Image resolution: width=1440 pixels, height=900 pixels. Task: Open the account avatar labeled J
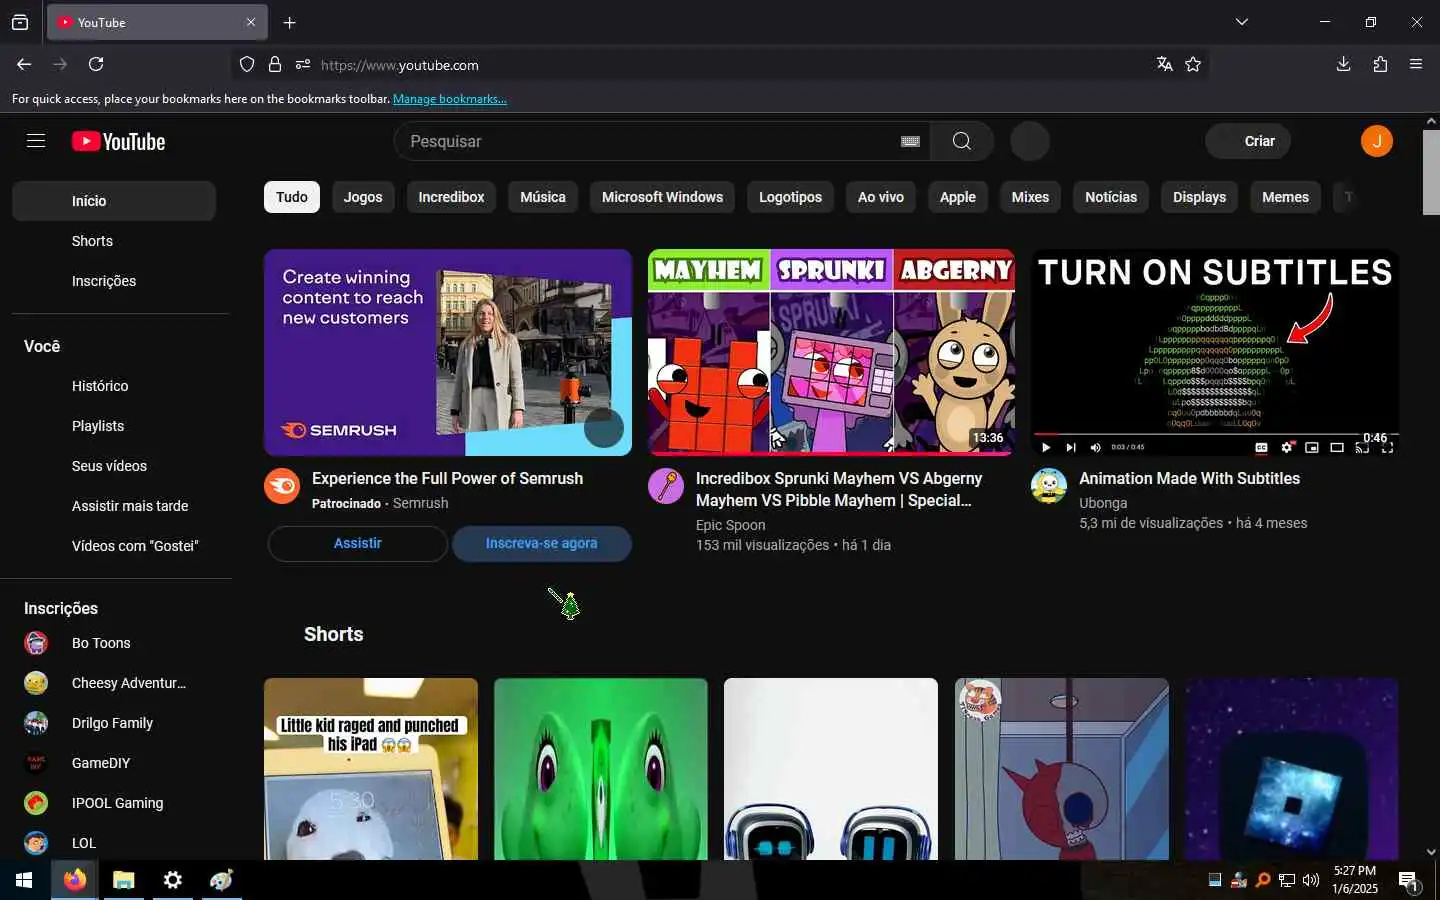(x=1376, y=141)
